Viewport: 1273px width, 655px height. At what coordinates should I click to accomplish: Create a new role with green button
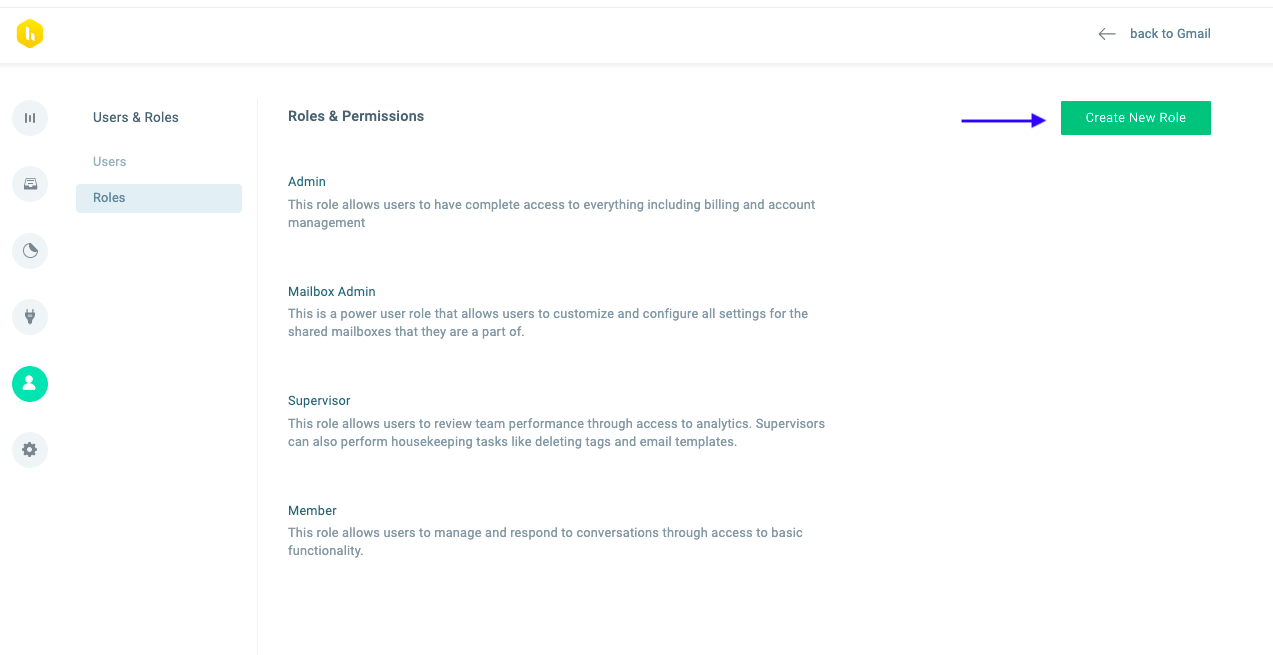1136,118
